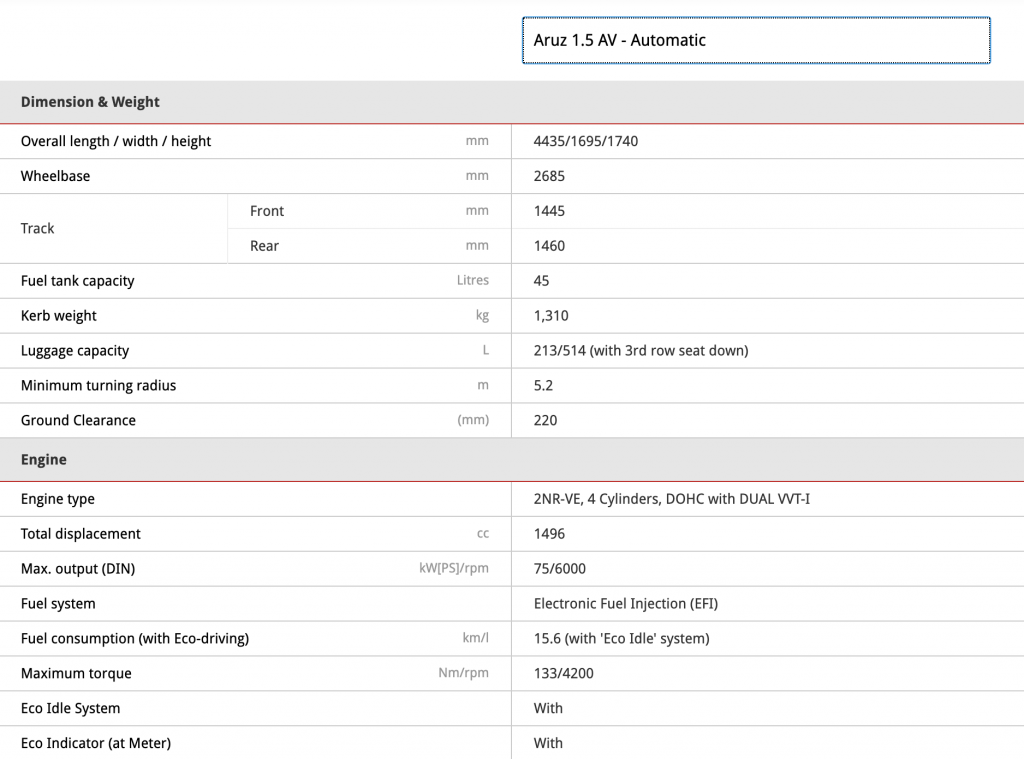Image resolution: width=1024 pixels, height=759 pixels.
Task: Click the Track row label
Action: tap(38, 228)
